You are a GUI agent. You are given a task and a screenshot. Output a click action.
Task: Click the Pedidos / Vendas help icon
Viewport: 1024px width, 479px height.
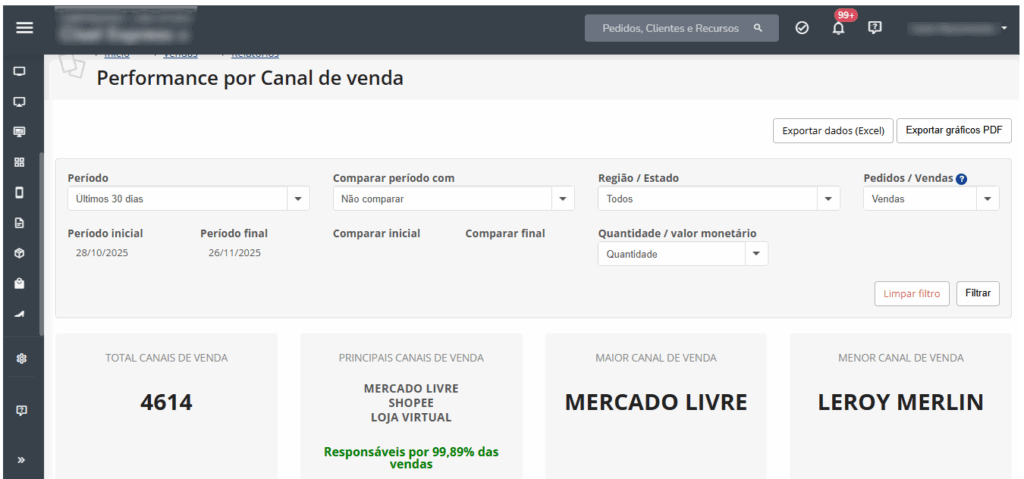click(x=961, y=179)
